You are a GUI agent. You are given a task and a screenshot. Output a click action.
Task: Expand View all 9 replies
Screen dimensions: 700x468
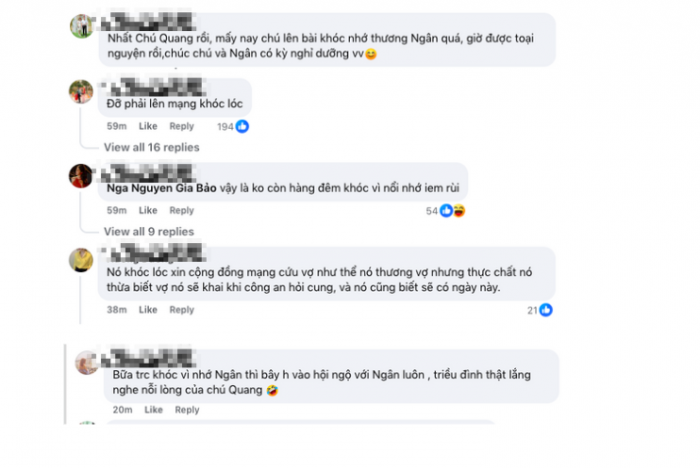(x=149, y=232)
